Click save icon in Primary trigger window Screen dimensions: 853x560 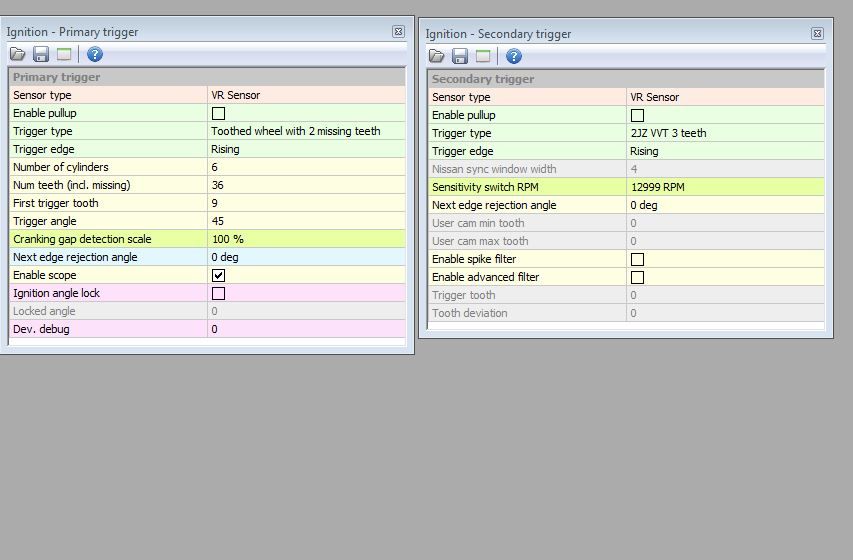(x=41, y=54)
